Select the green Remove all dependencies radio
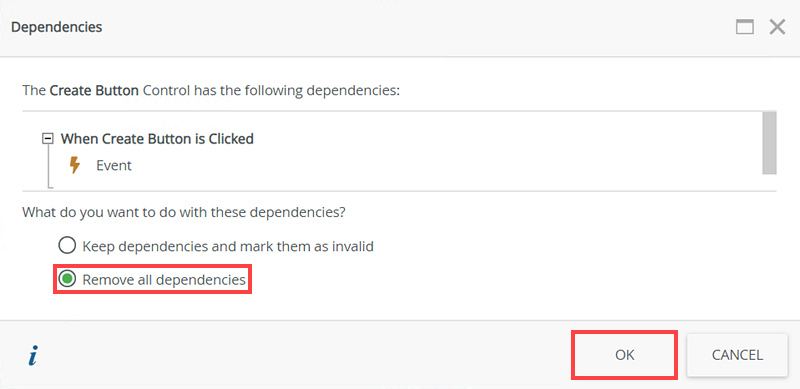The image size is (800, 389). click(x=67, y=279)
